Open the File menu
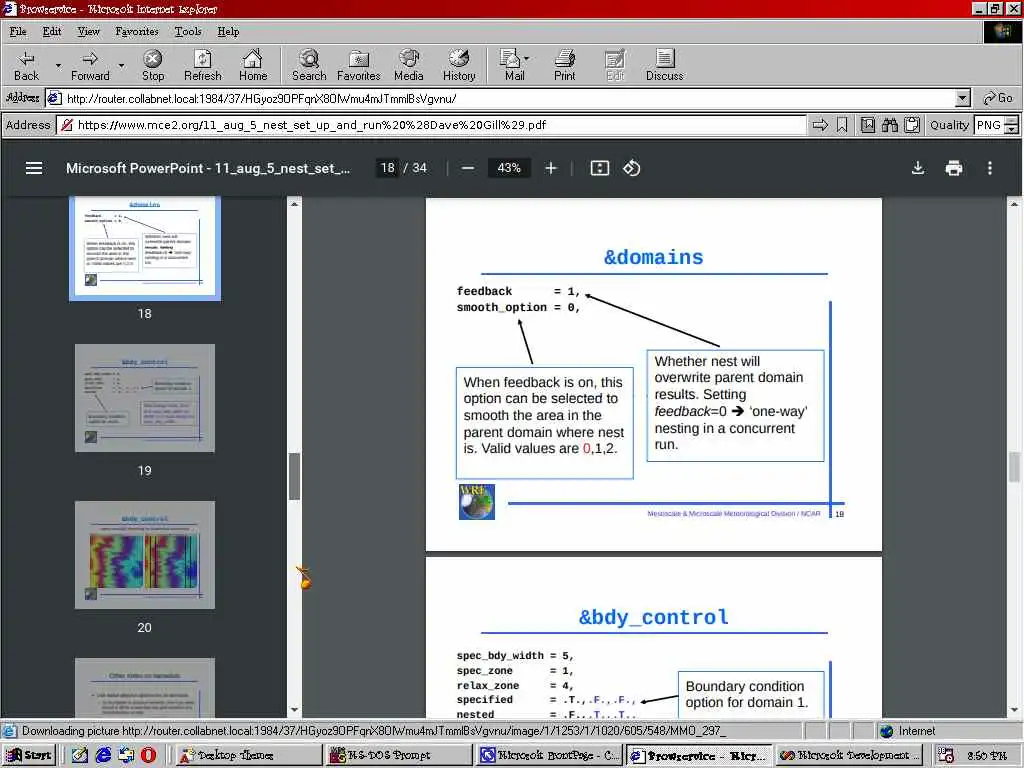 pos(18,31)
